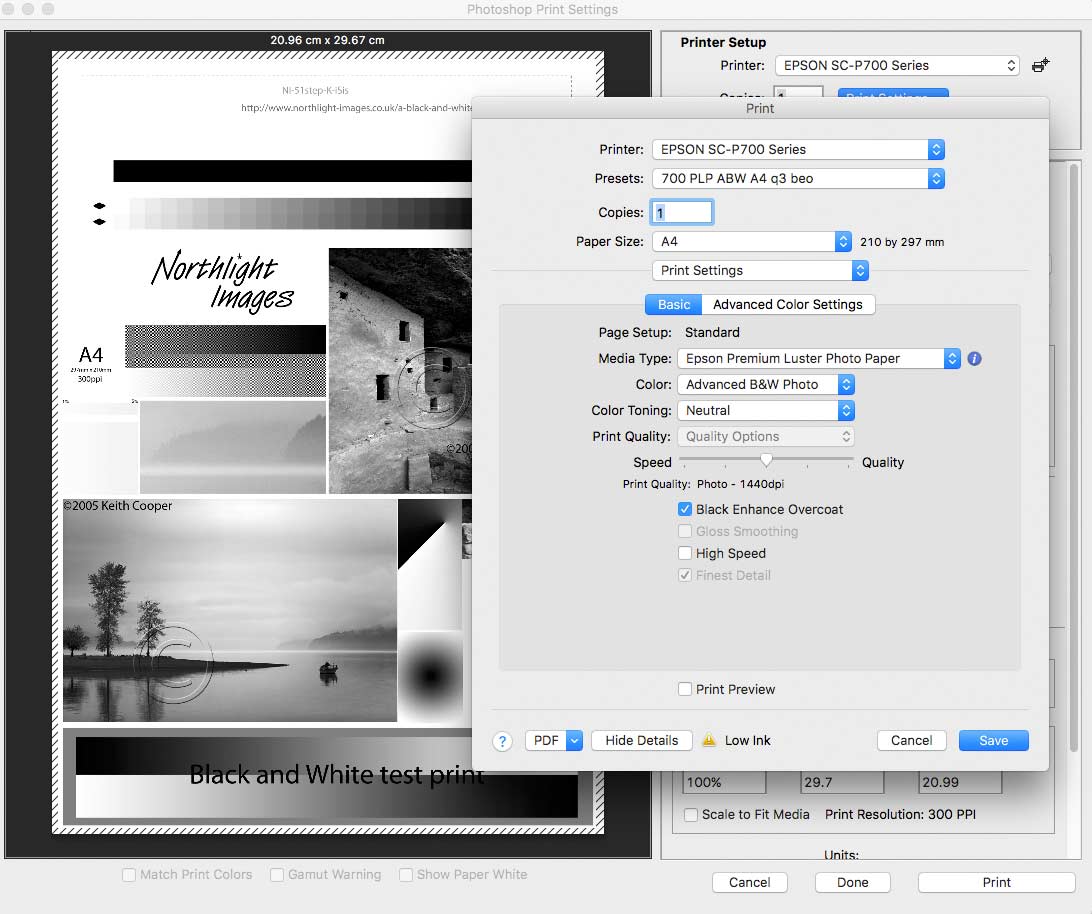Image resolution: width=1092 pixels, height=914 pixels.
Task: Click the Low Ink warning icon
Action: click(709, 740)
